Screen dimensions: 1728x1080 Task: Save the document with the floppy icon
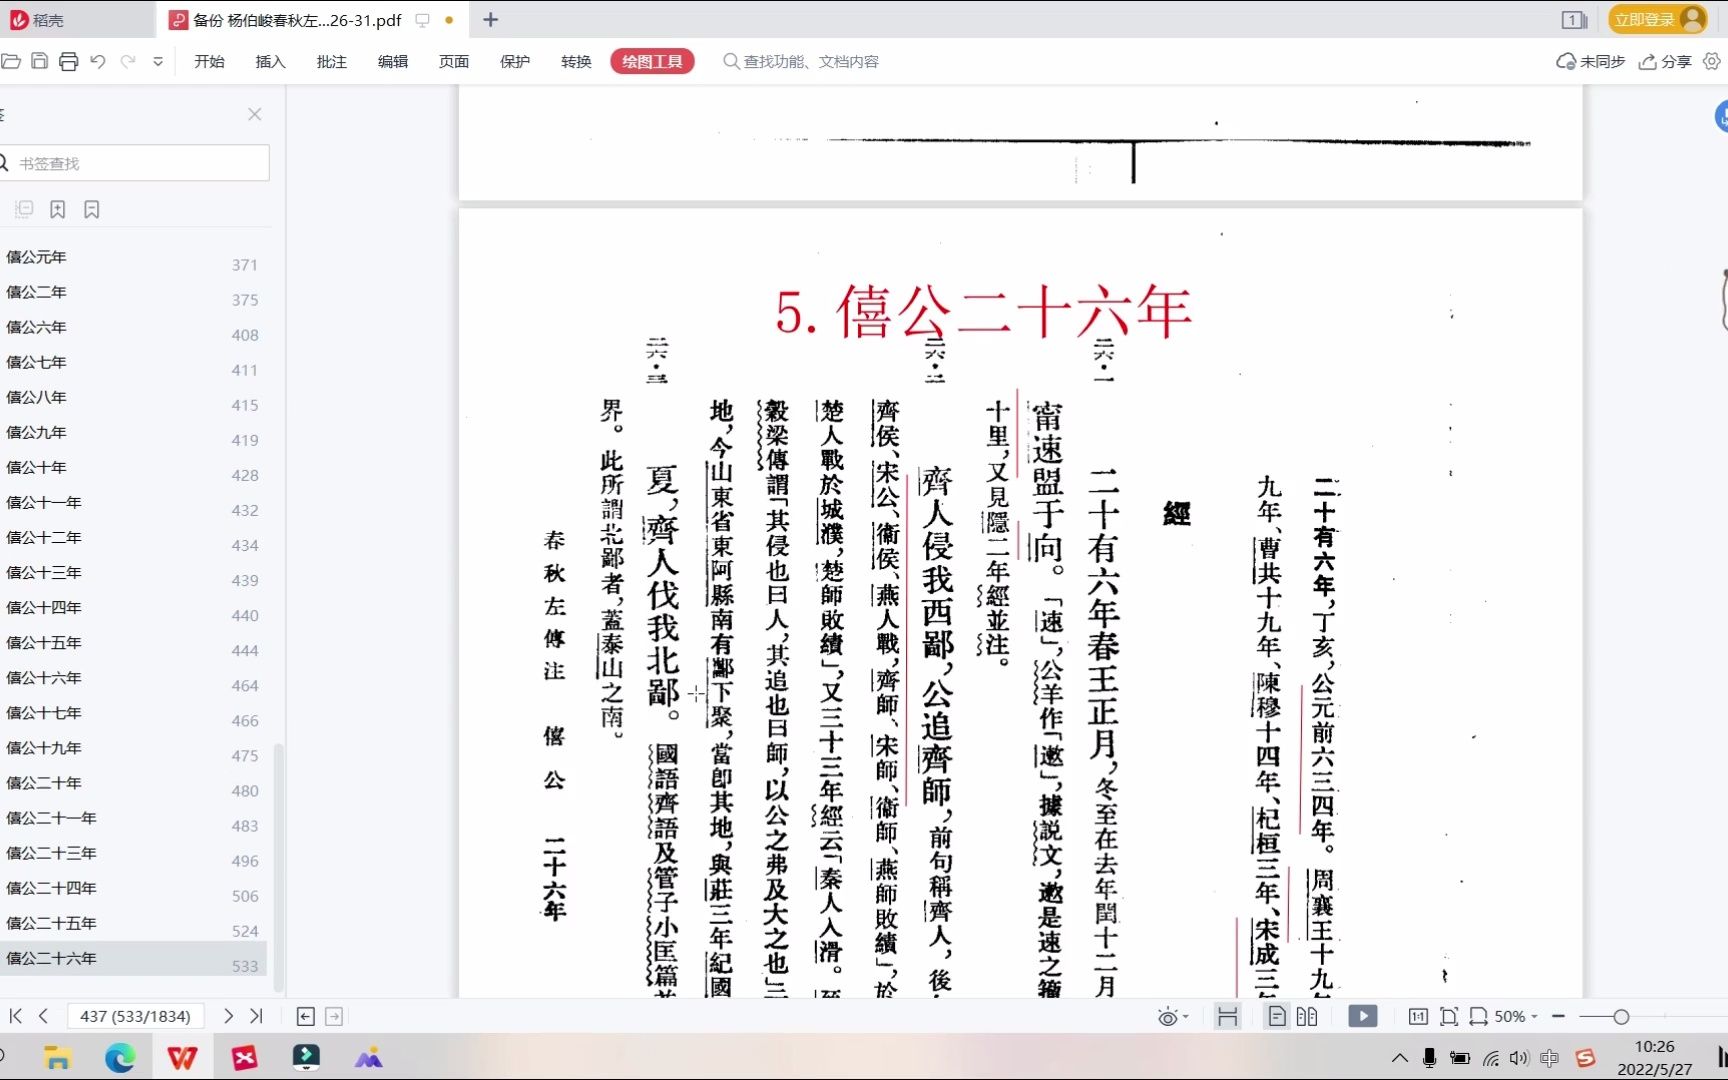(x=40, y=61)
